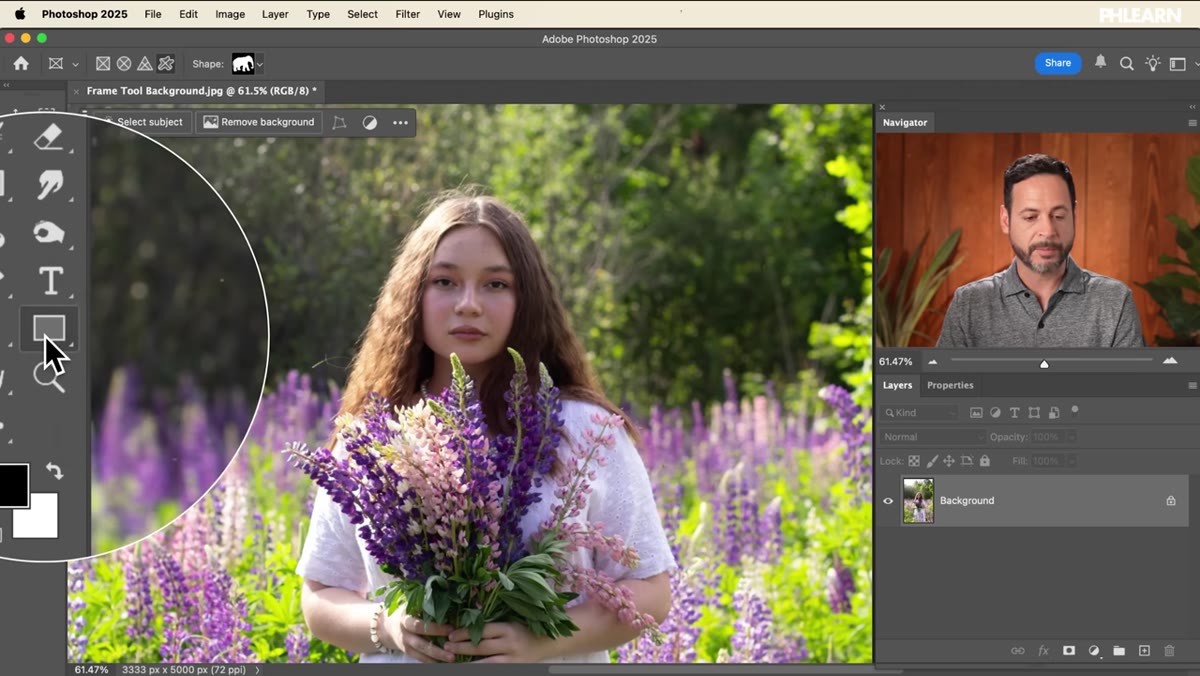
Task: Select the Zoom magnifier tool
Action: click(x=48, y=377)
